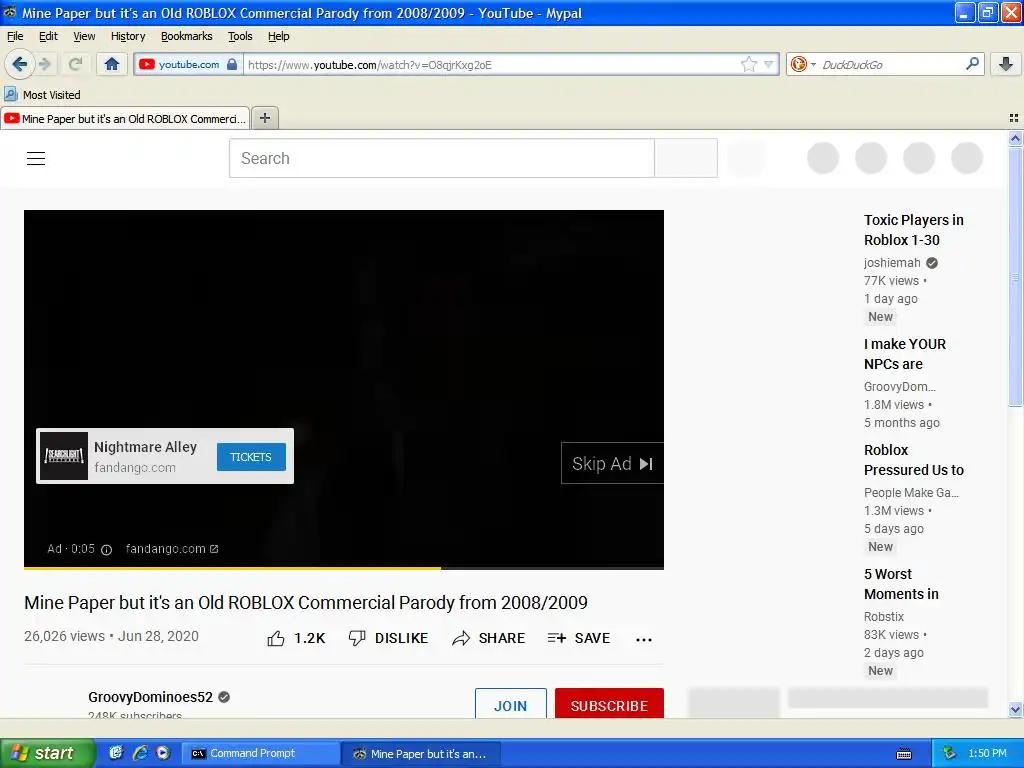Go back using the browser back arrow
1024x768 pixels.
pos(20,64)
